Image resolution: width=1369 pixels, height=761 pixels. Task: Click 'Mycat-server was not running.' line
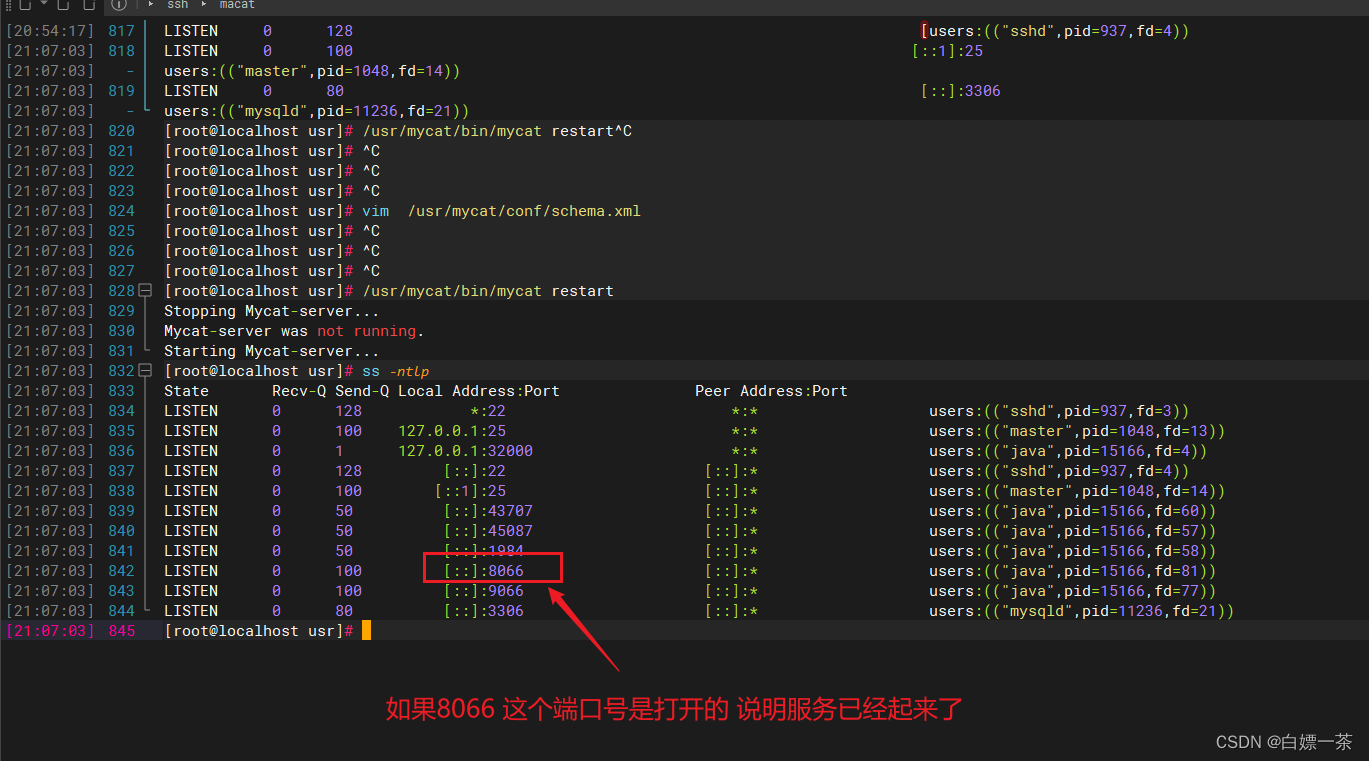[294, 331]
